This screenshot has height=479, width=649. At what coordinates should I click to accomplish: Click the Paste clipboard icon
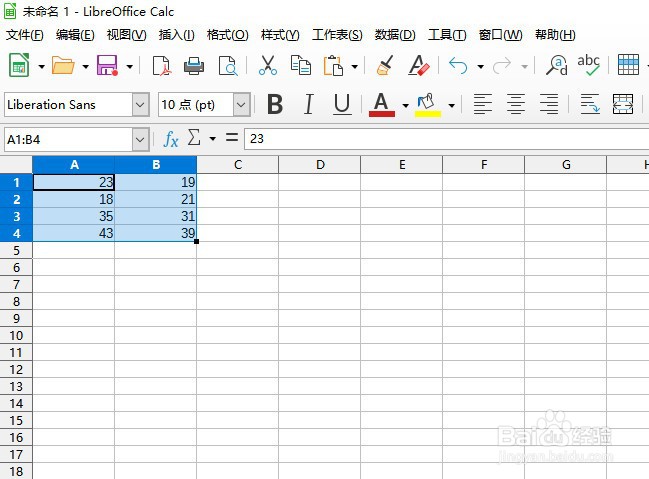pos(333,65)
